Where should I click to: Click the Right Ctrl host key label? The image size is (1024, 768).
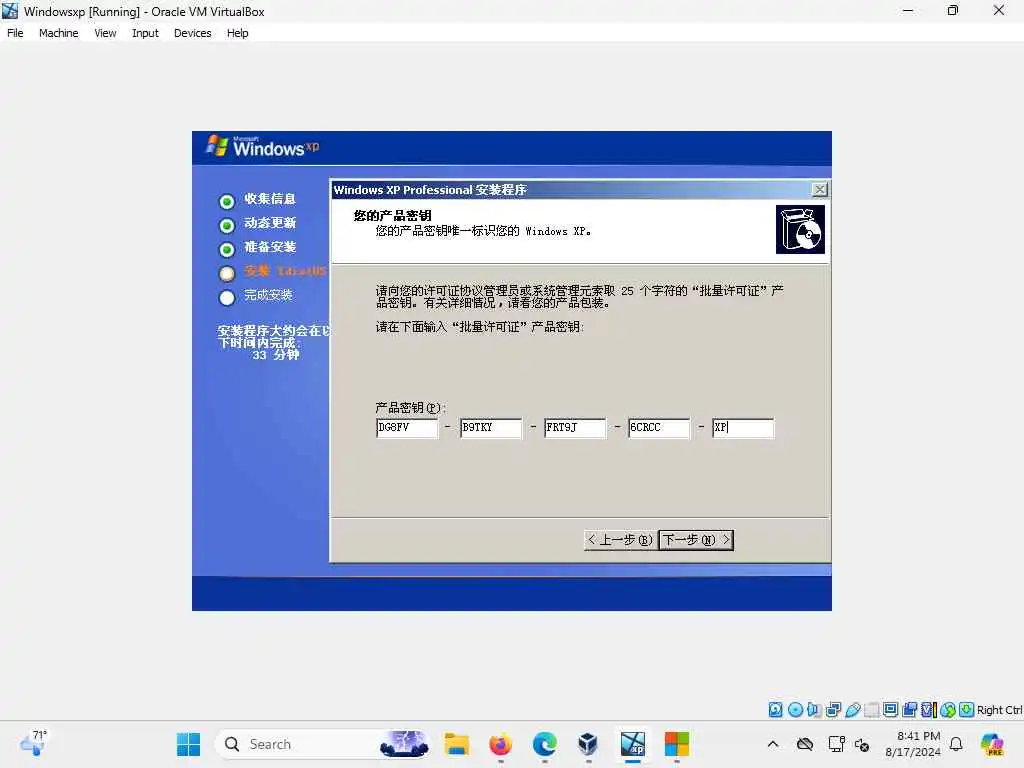[1000, 710]
